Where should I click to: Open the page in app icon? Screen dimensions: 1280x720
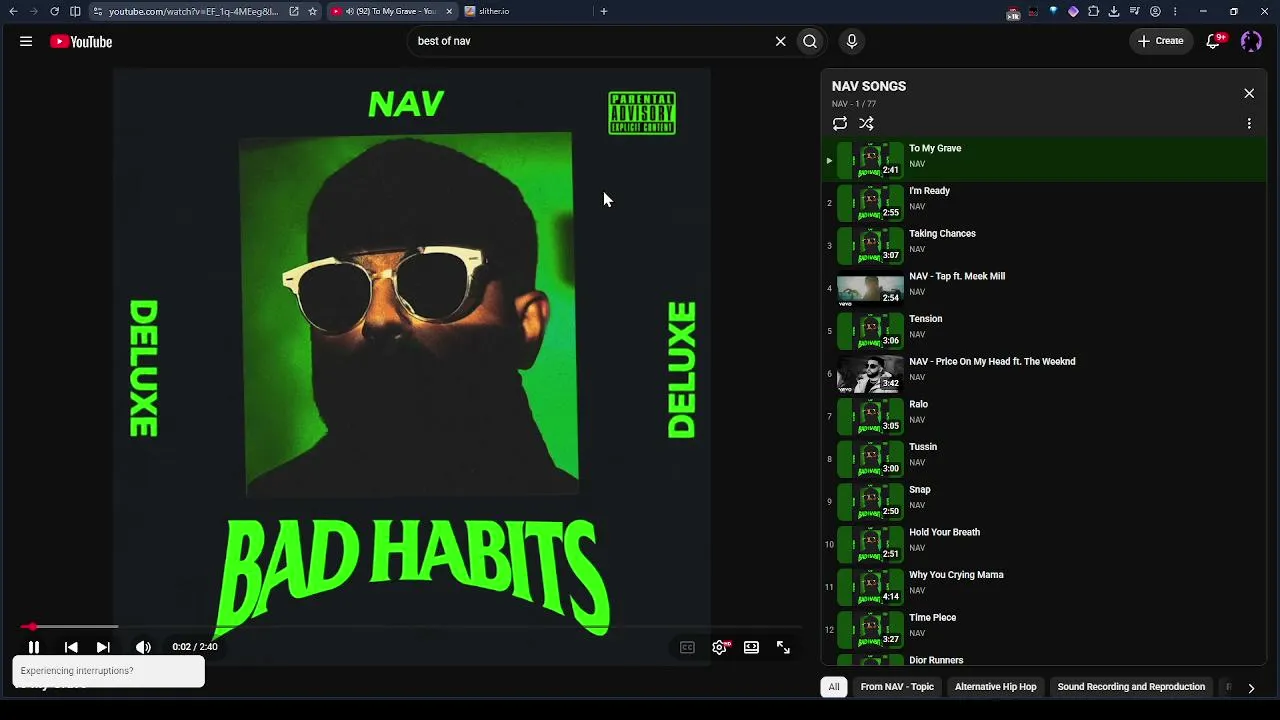click(294, 11)
